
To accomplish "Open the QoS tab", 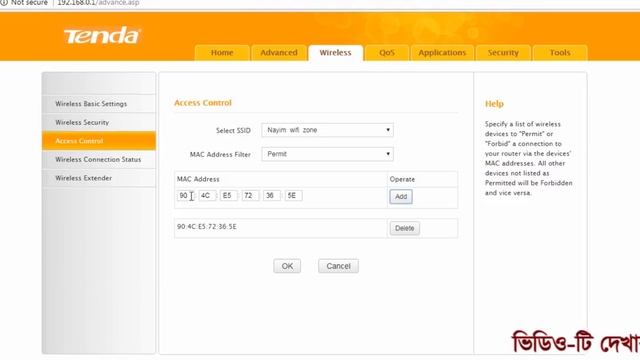I will [x=387, y=53].
